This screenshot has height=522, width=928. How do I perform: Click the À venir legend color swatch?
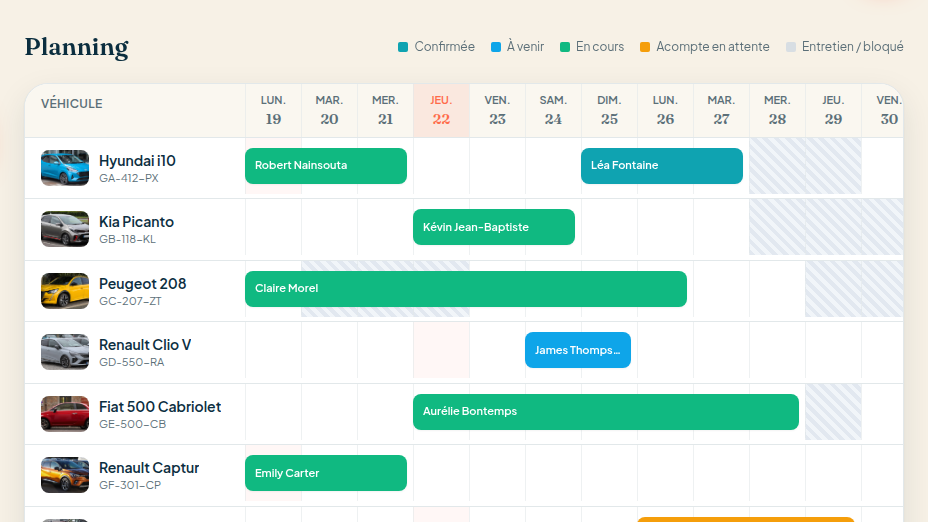point(496,47)
